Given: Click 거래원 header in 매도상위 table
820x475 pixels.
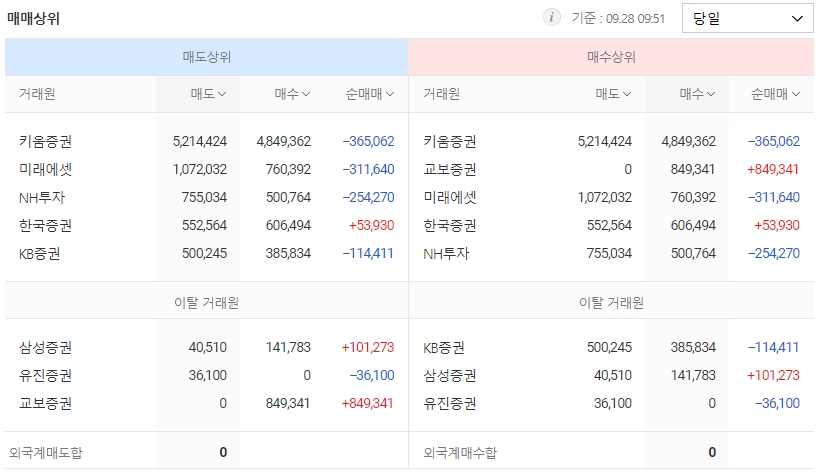Looking at the screenshot, I should pyautogui.click(x=37, y=94).
